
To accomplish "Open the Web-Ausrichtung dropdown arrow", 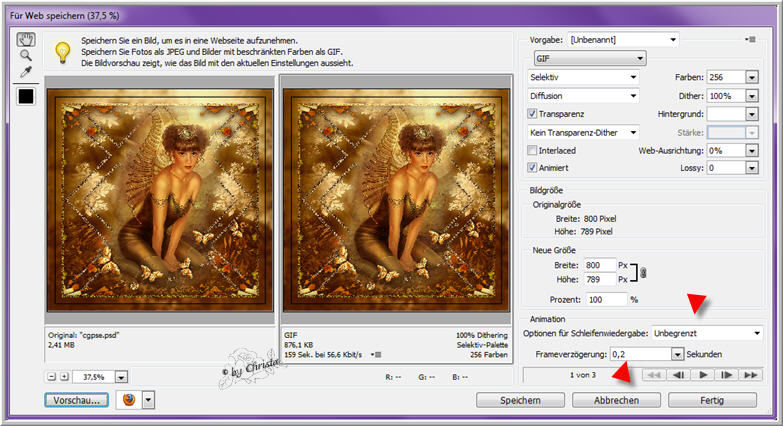I will coord(752,150).
